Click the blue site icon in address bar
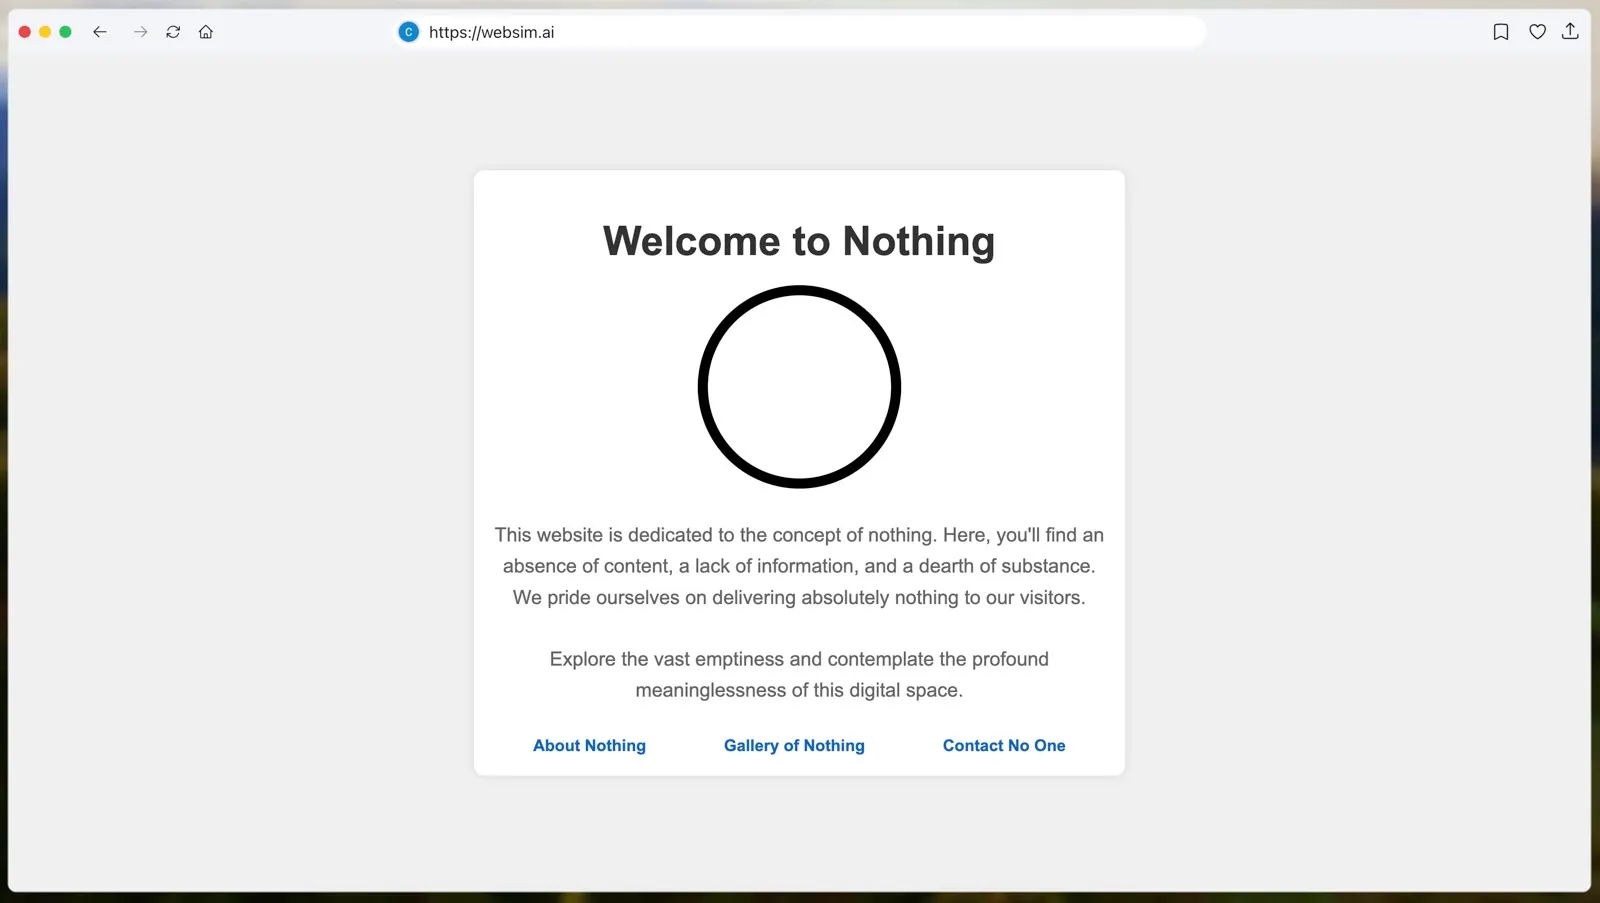 408,32
